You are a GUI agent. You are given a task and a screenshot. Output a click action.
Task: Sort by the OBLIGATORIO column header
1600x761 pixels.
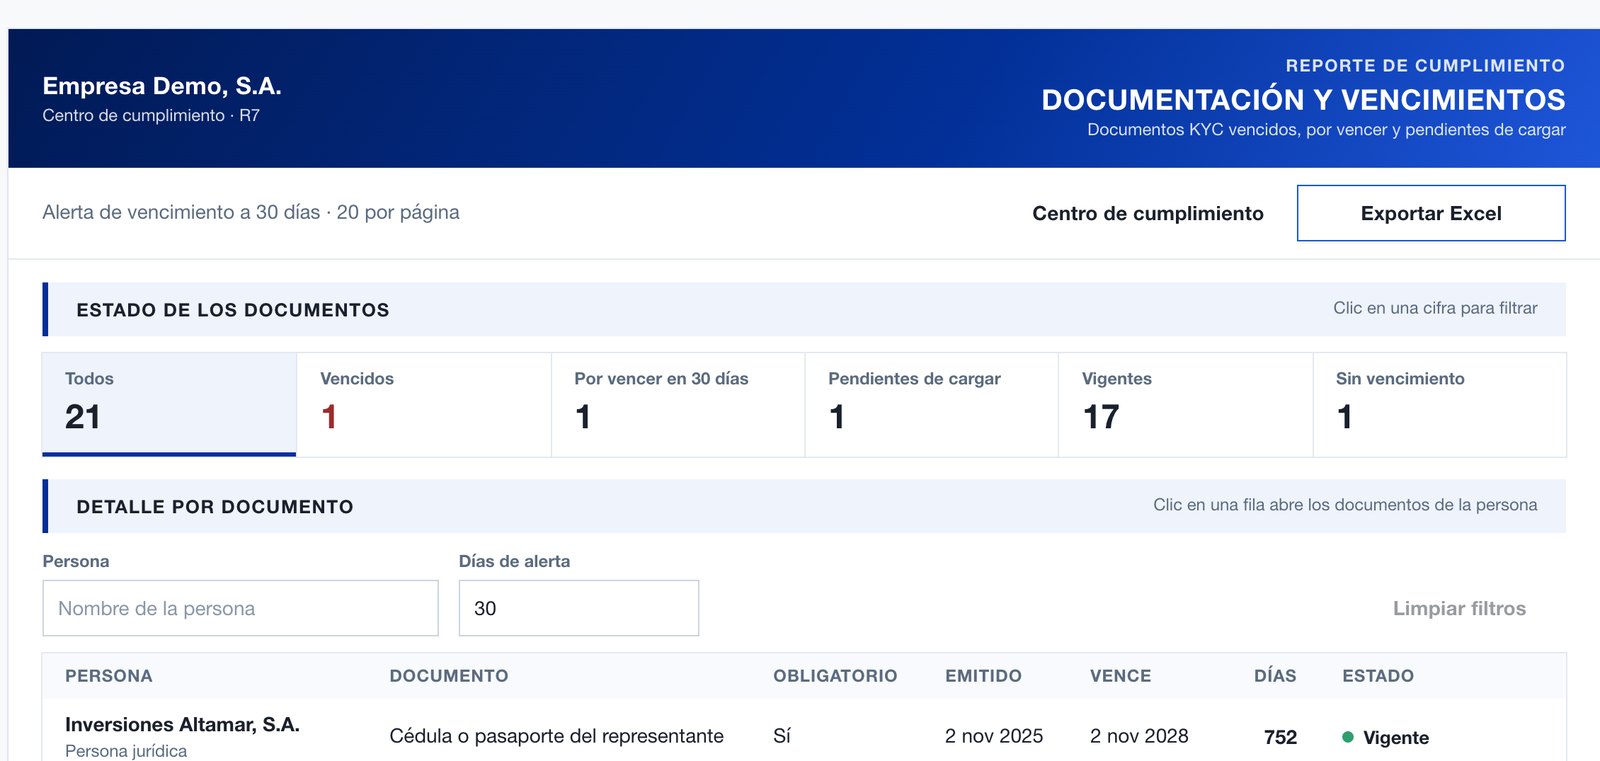[x=835, y=676]
